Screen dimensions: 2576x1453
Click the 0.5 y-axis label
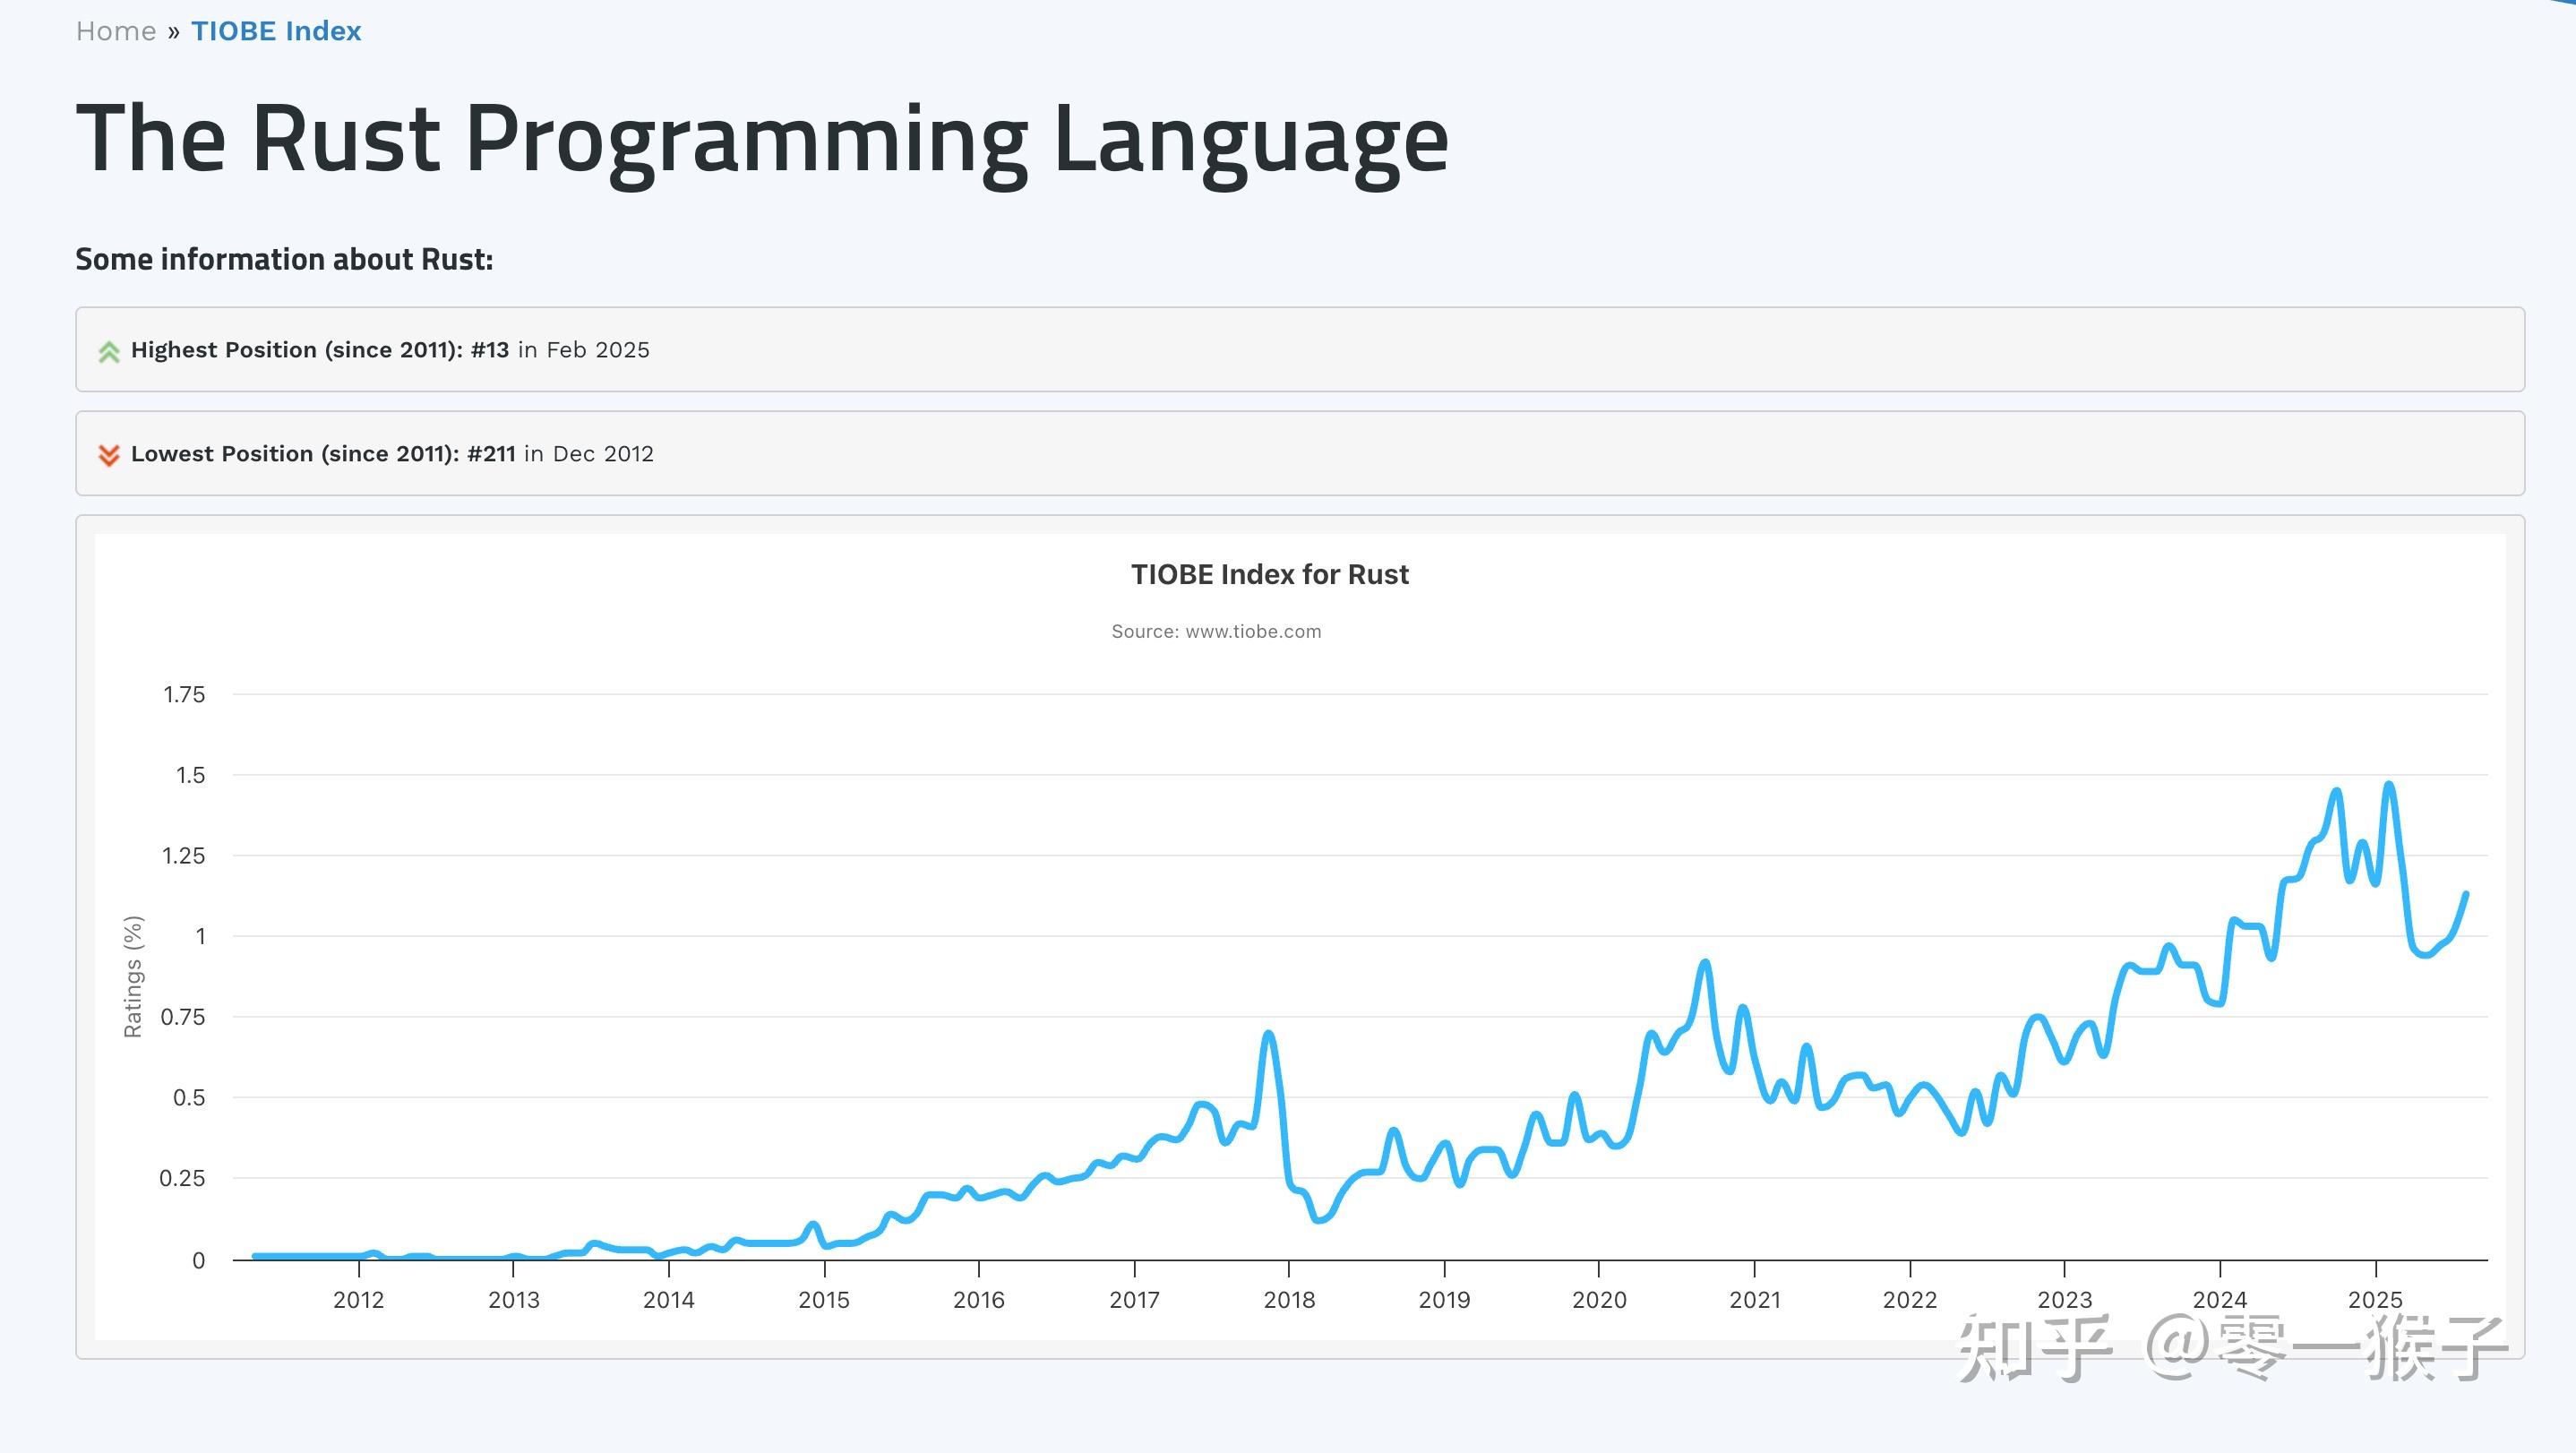tap(189, 1098)
